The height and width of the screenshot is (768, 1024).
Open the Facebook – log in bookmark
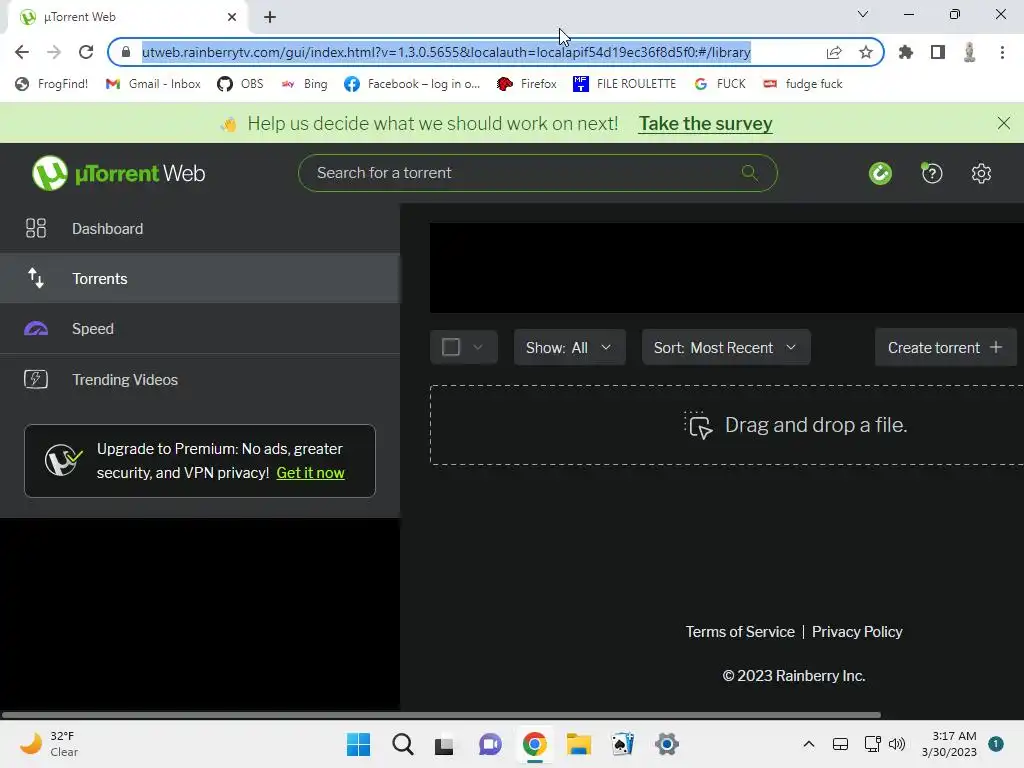[x=412, y=84]
